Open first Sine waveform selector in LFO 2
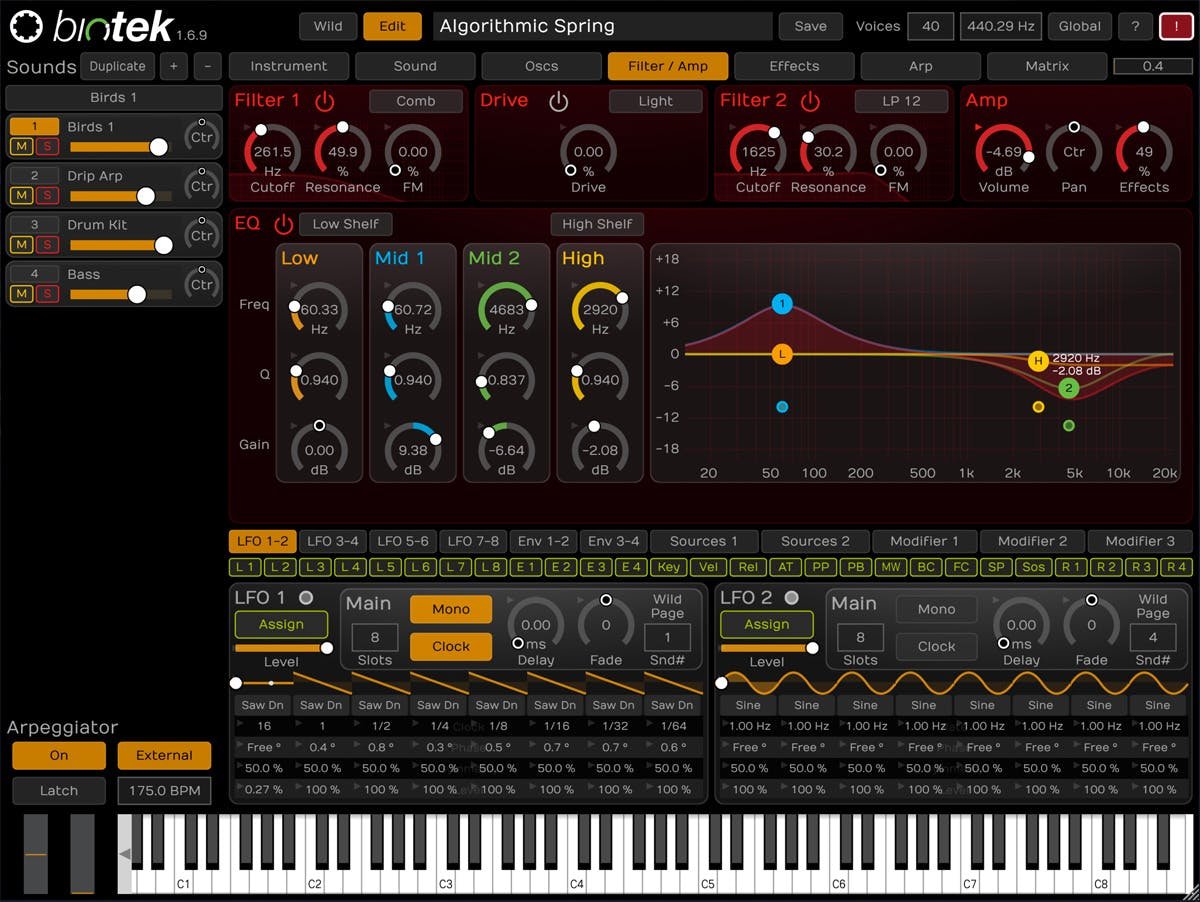 (x=748, y=705)
